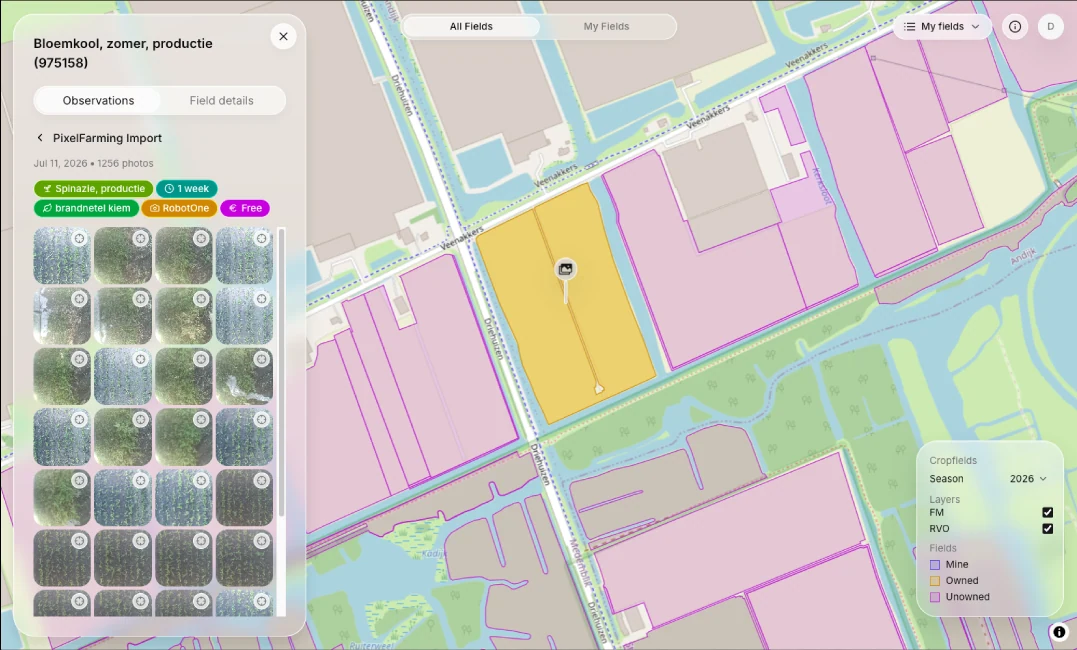1077x650 pixels.
Task: Click the 'PixelFarming Import' label
Action: [x=107, y=138]
